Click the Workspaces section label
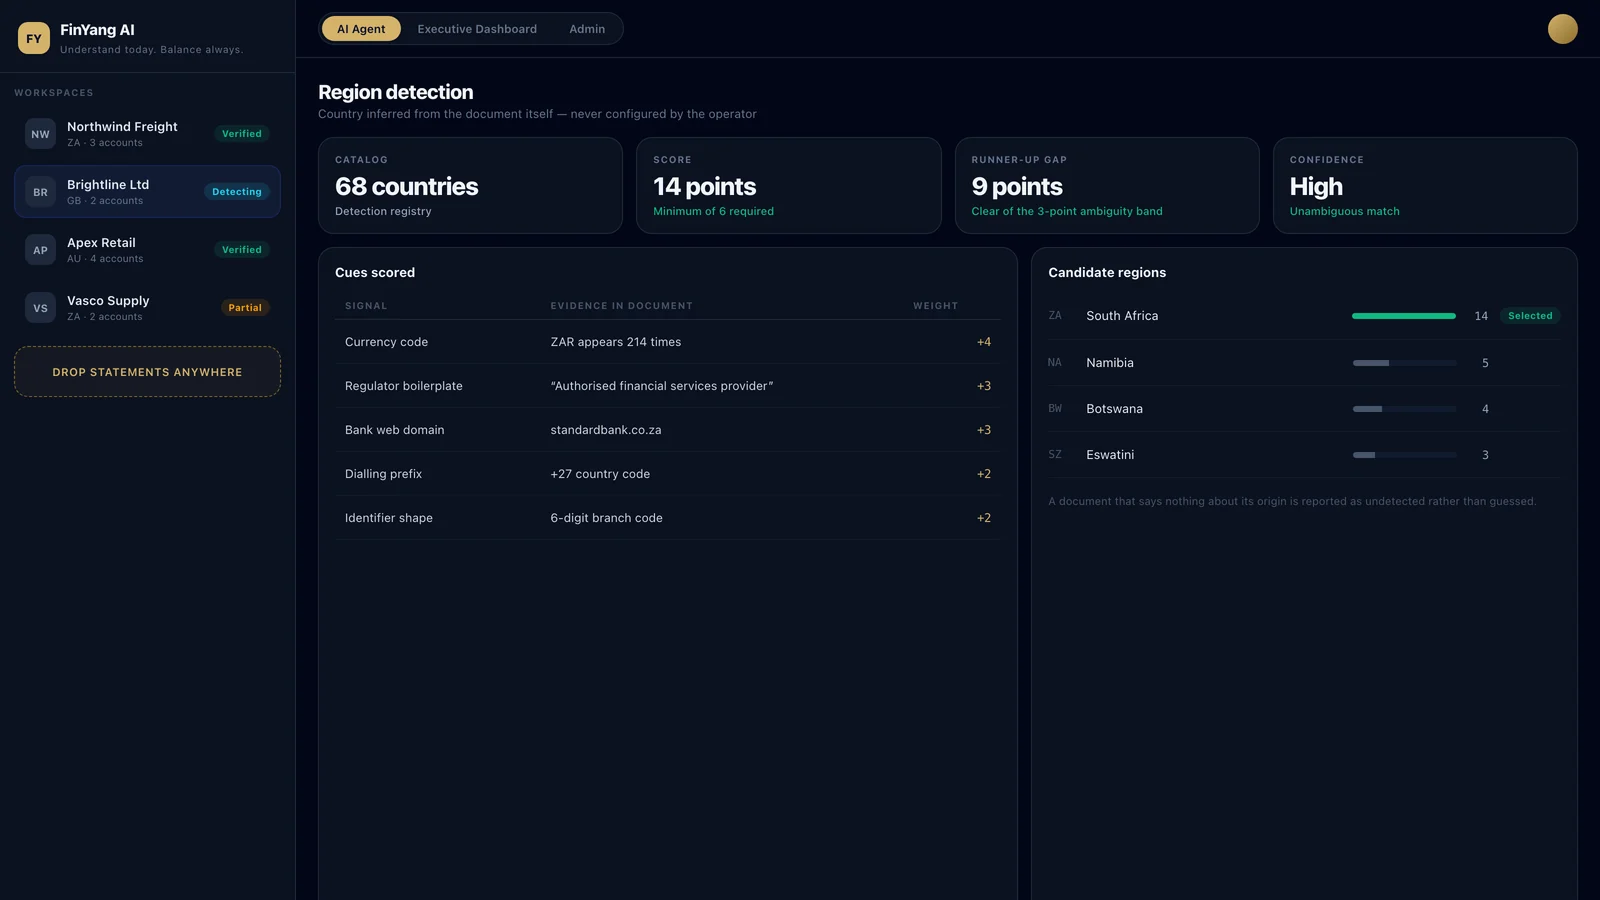This screenshot has height=900, width=1600. pos(54,93)
